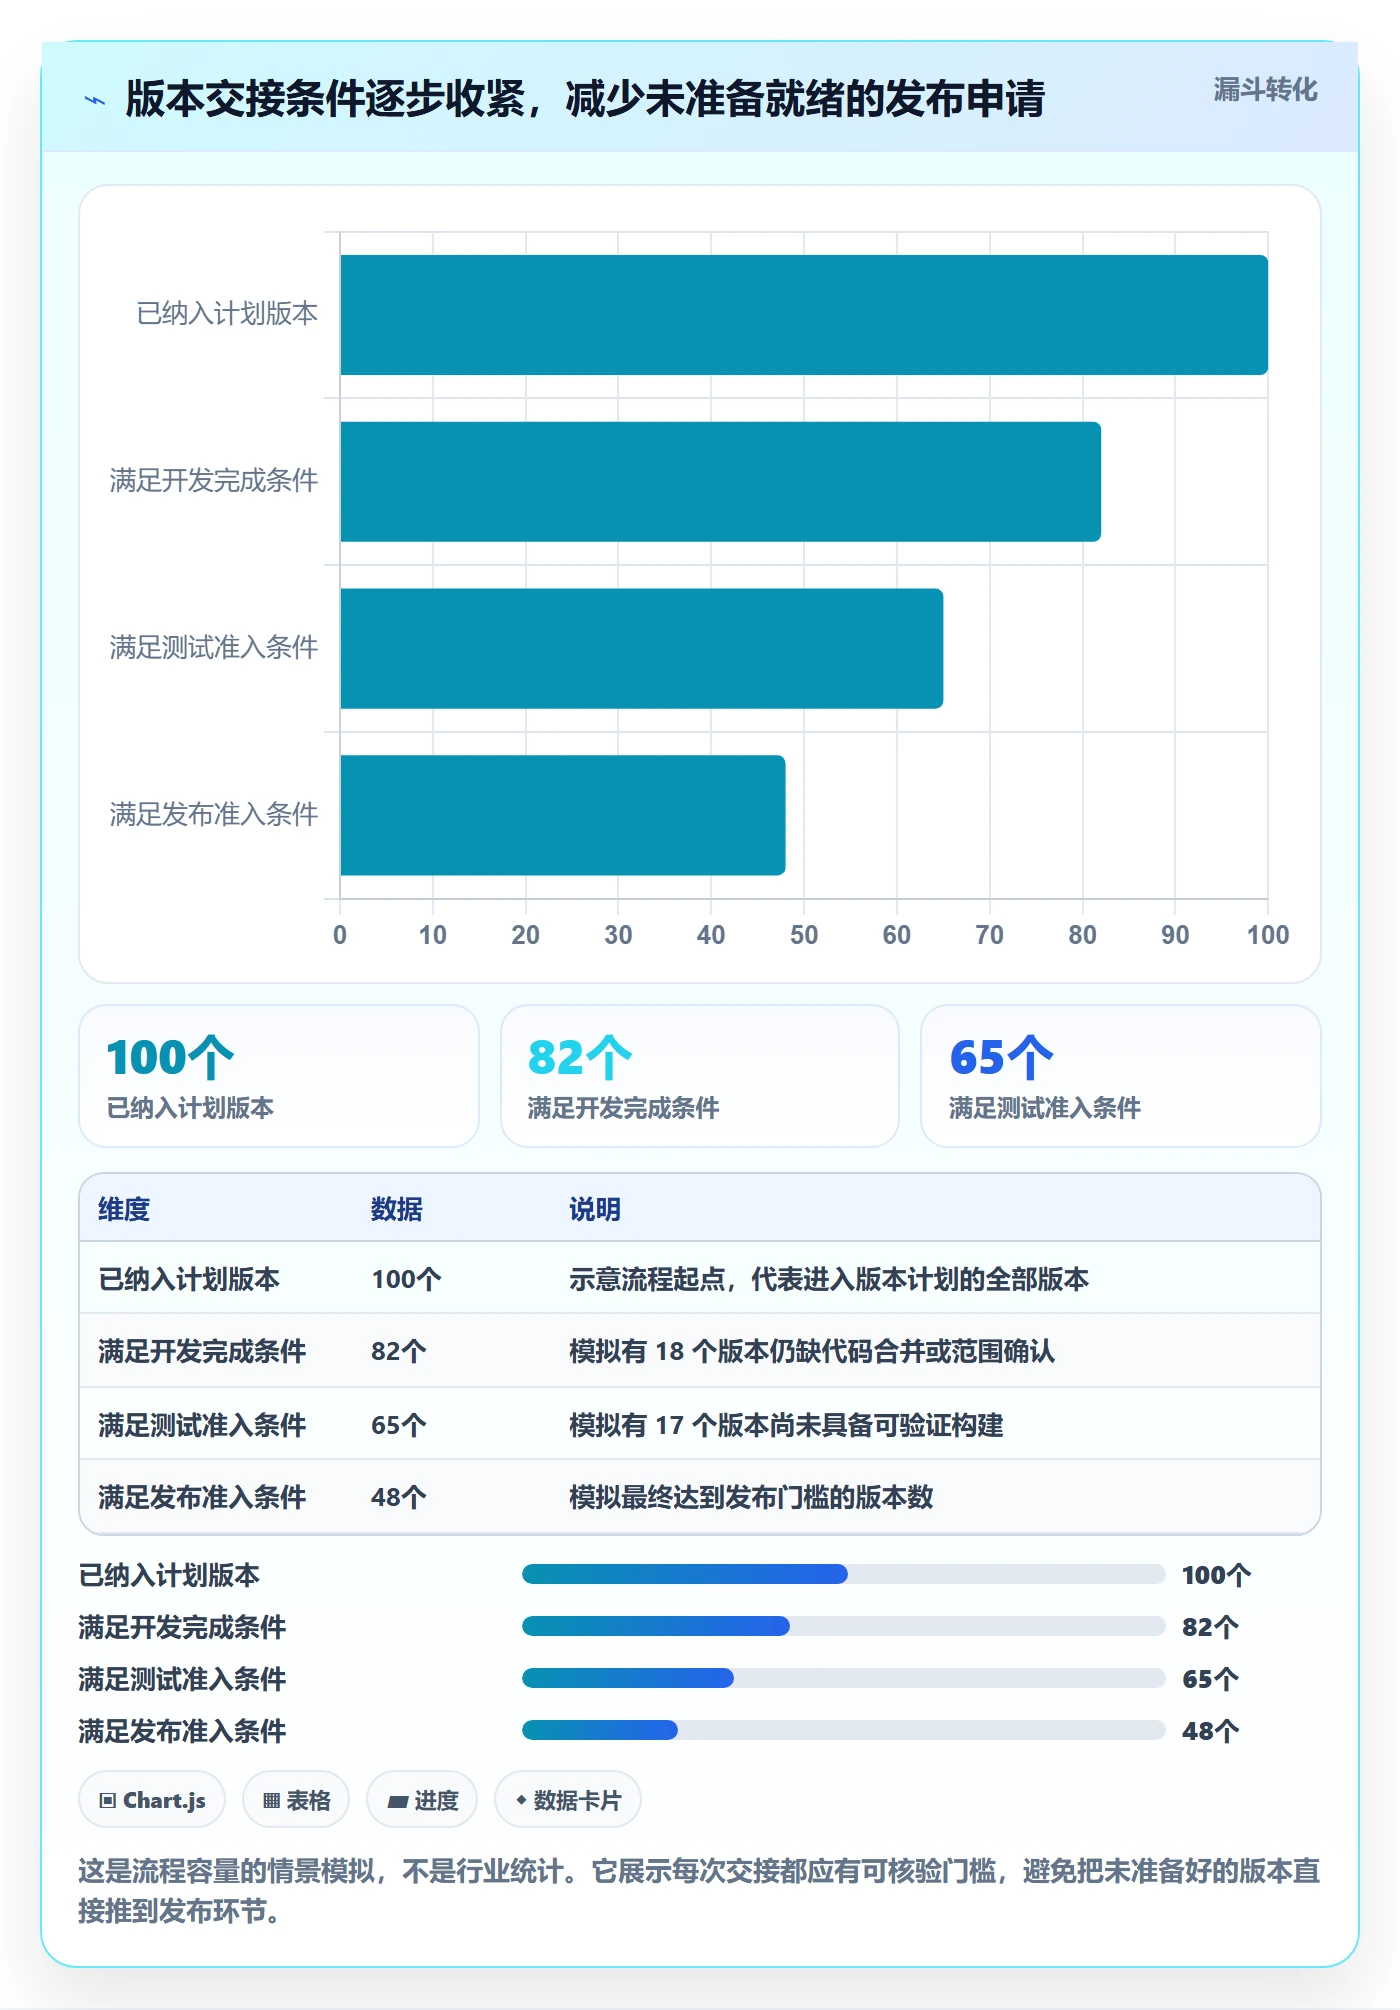Image resolution: width=1400 pixels, height=2010 pixels.
Task: Click the 漏斗转化 label in header
Action: coord(1265,90)
